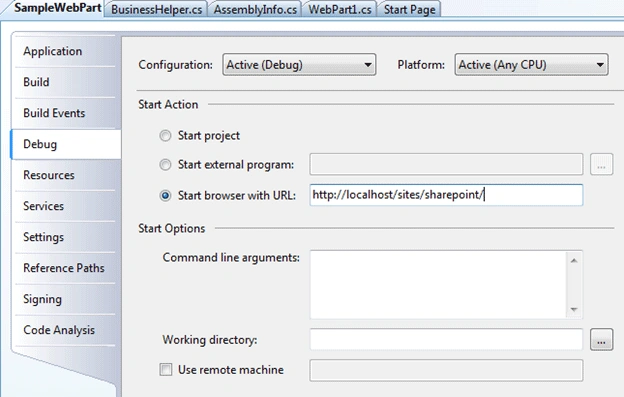This screenshot has height=397, width=624.
Task: Open the Services properties page
Action: click(x=66, y=206)
